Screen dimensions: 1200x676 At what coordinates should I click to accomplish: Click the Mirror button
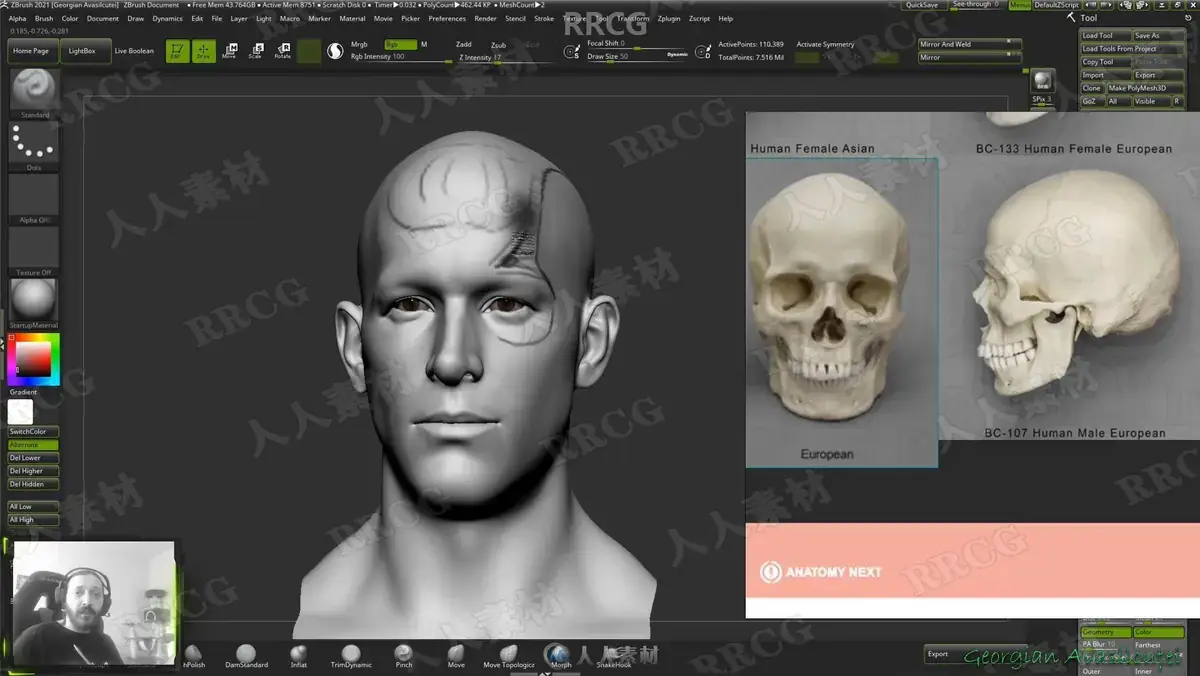coord(969,57)
